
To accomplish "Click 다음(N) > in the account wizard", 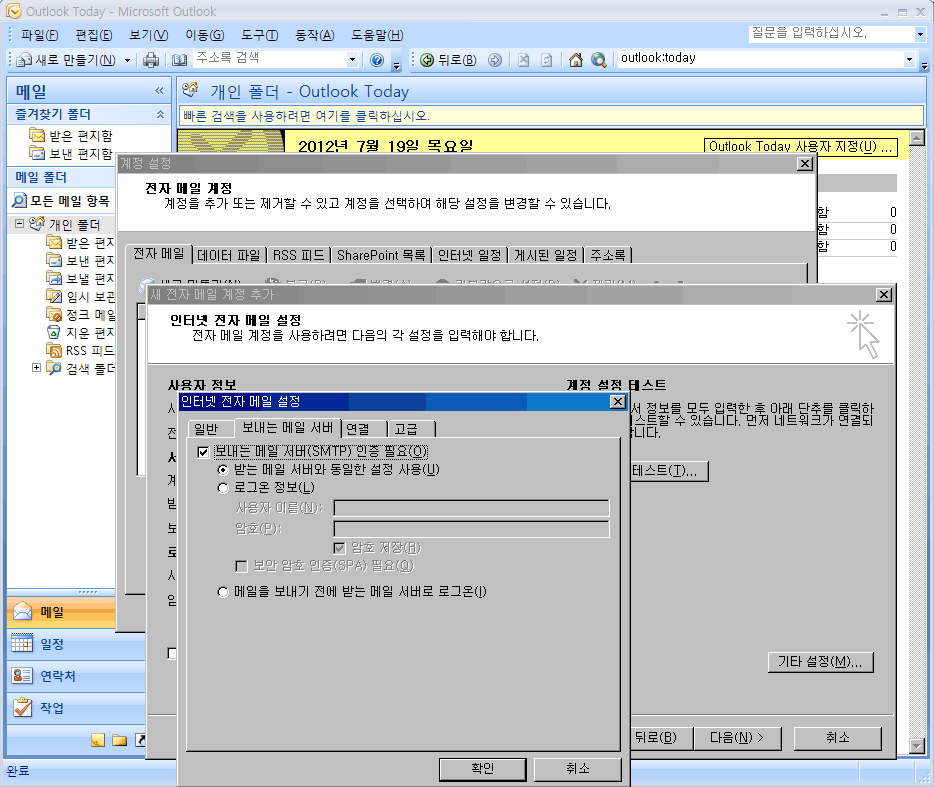I will click(x=737, y=738).
